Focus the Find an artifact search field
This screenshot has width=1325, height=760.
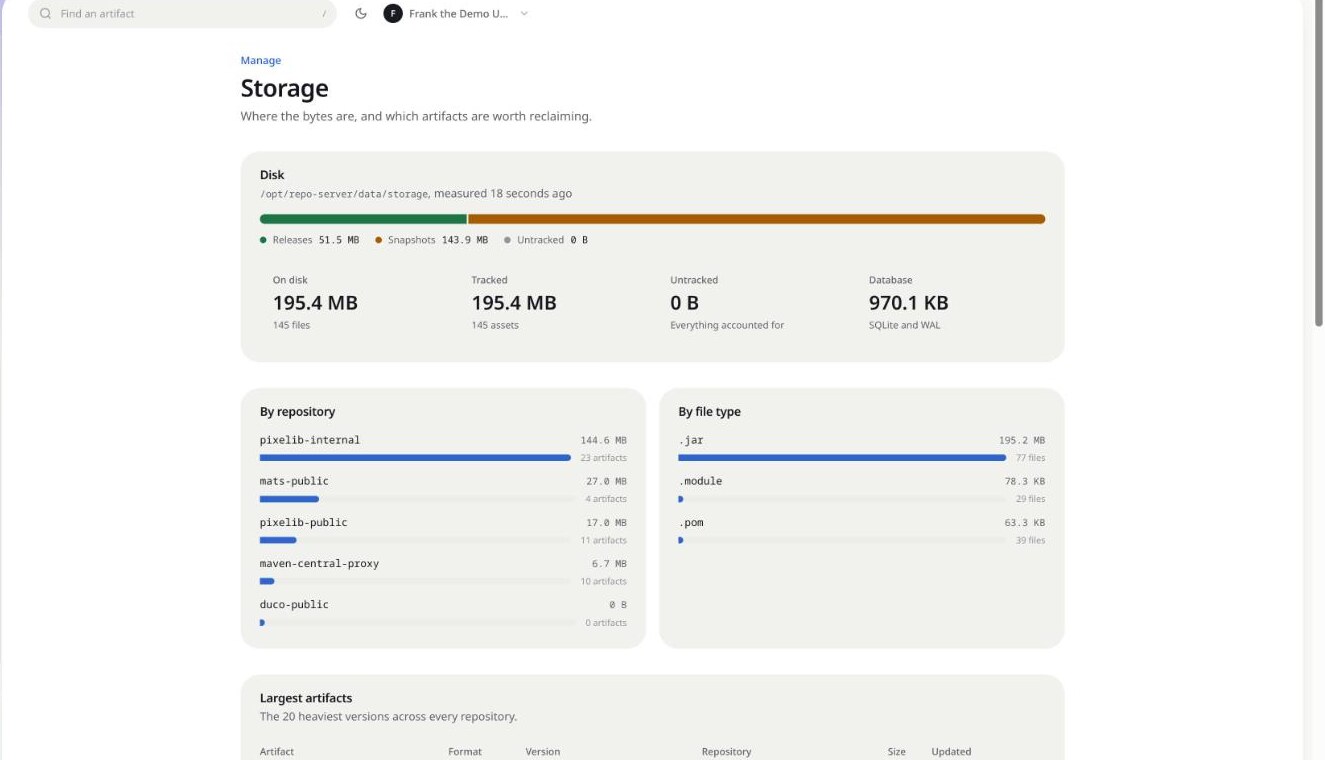pyautogui.click(x=182, y=14)
